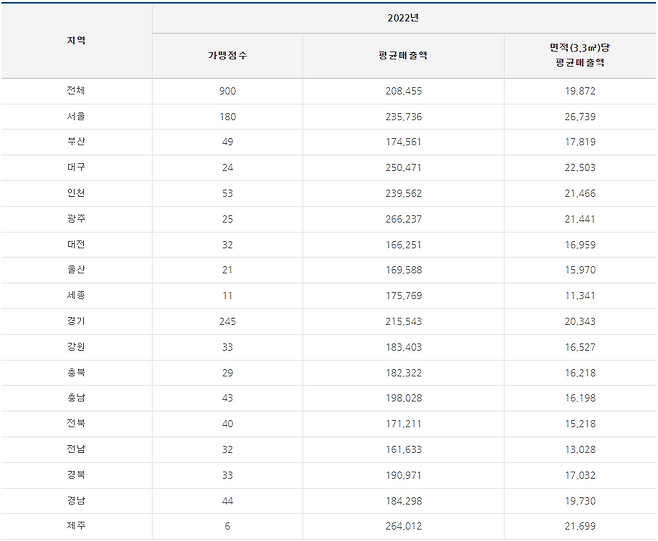
Task: Click the 지역 column header
Action: pos(76,40)
